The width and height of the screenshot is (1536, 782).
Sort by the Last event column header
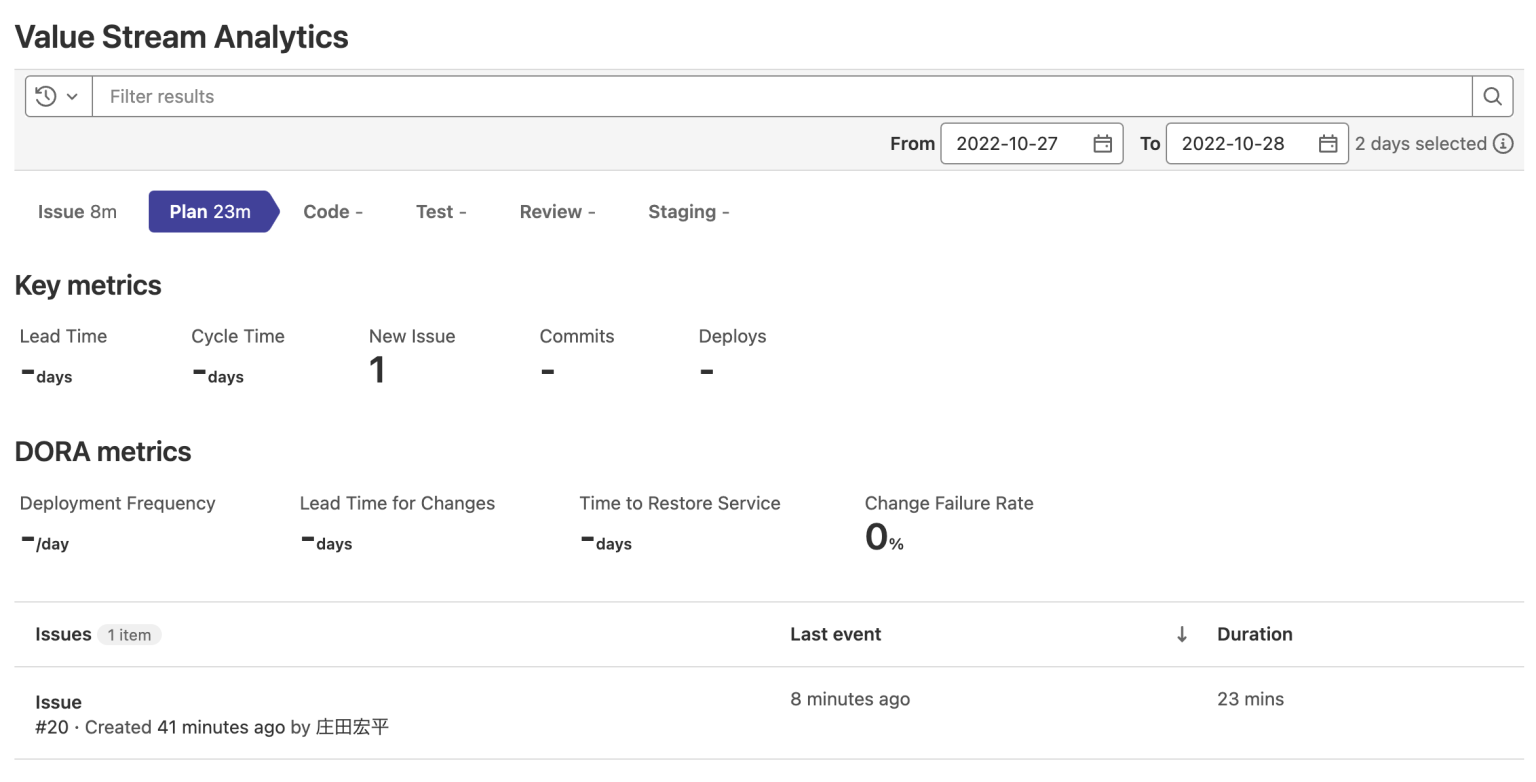point(836,634)
